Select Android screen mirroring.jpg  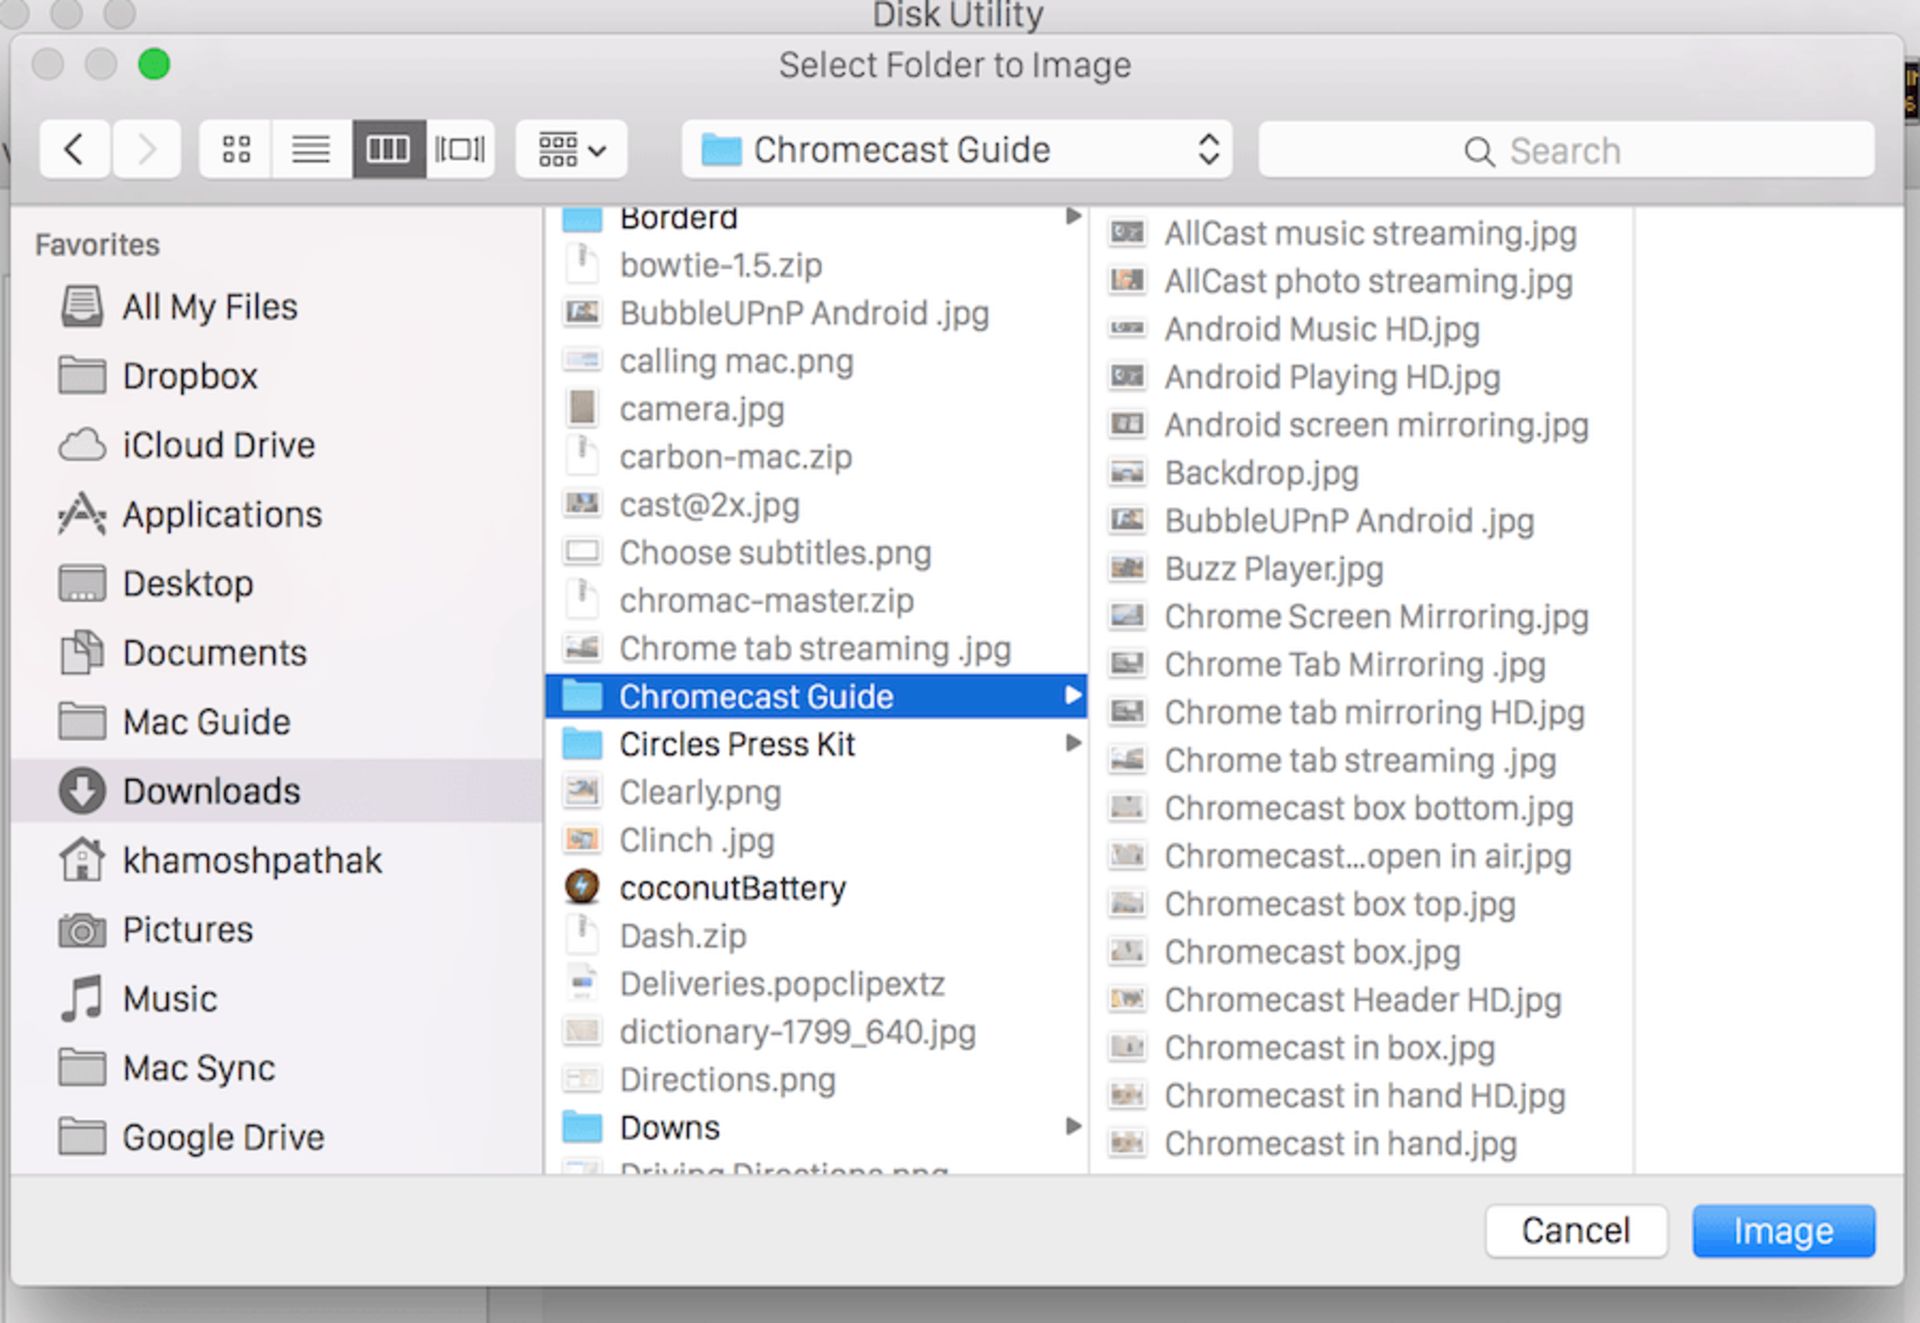pyautogui.click(x=1361, y=425)
